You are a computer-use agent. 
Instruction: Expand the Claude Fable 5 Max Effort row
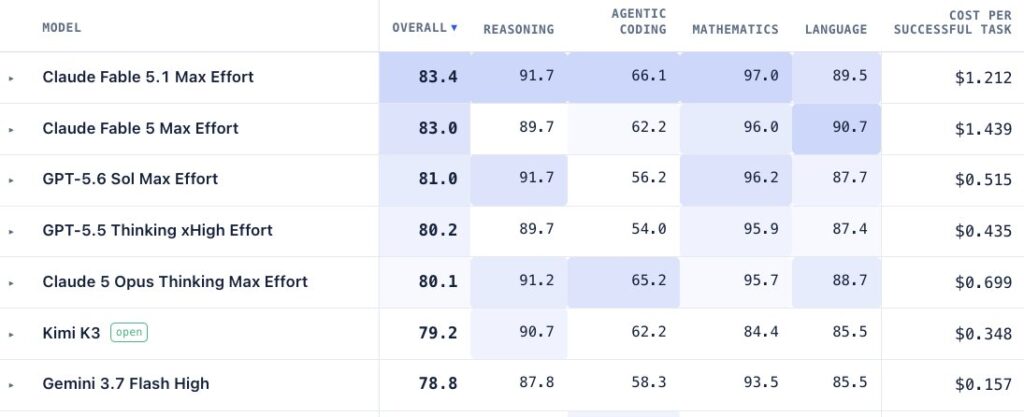coord(10,129)
